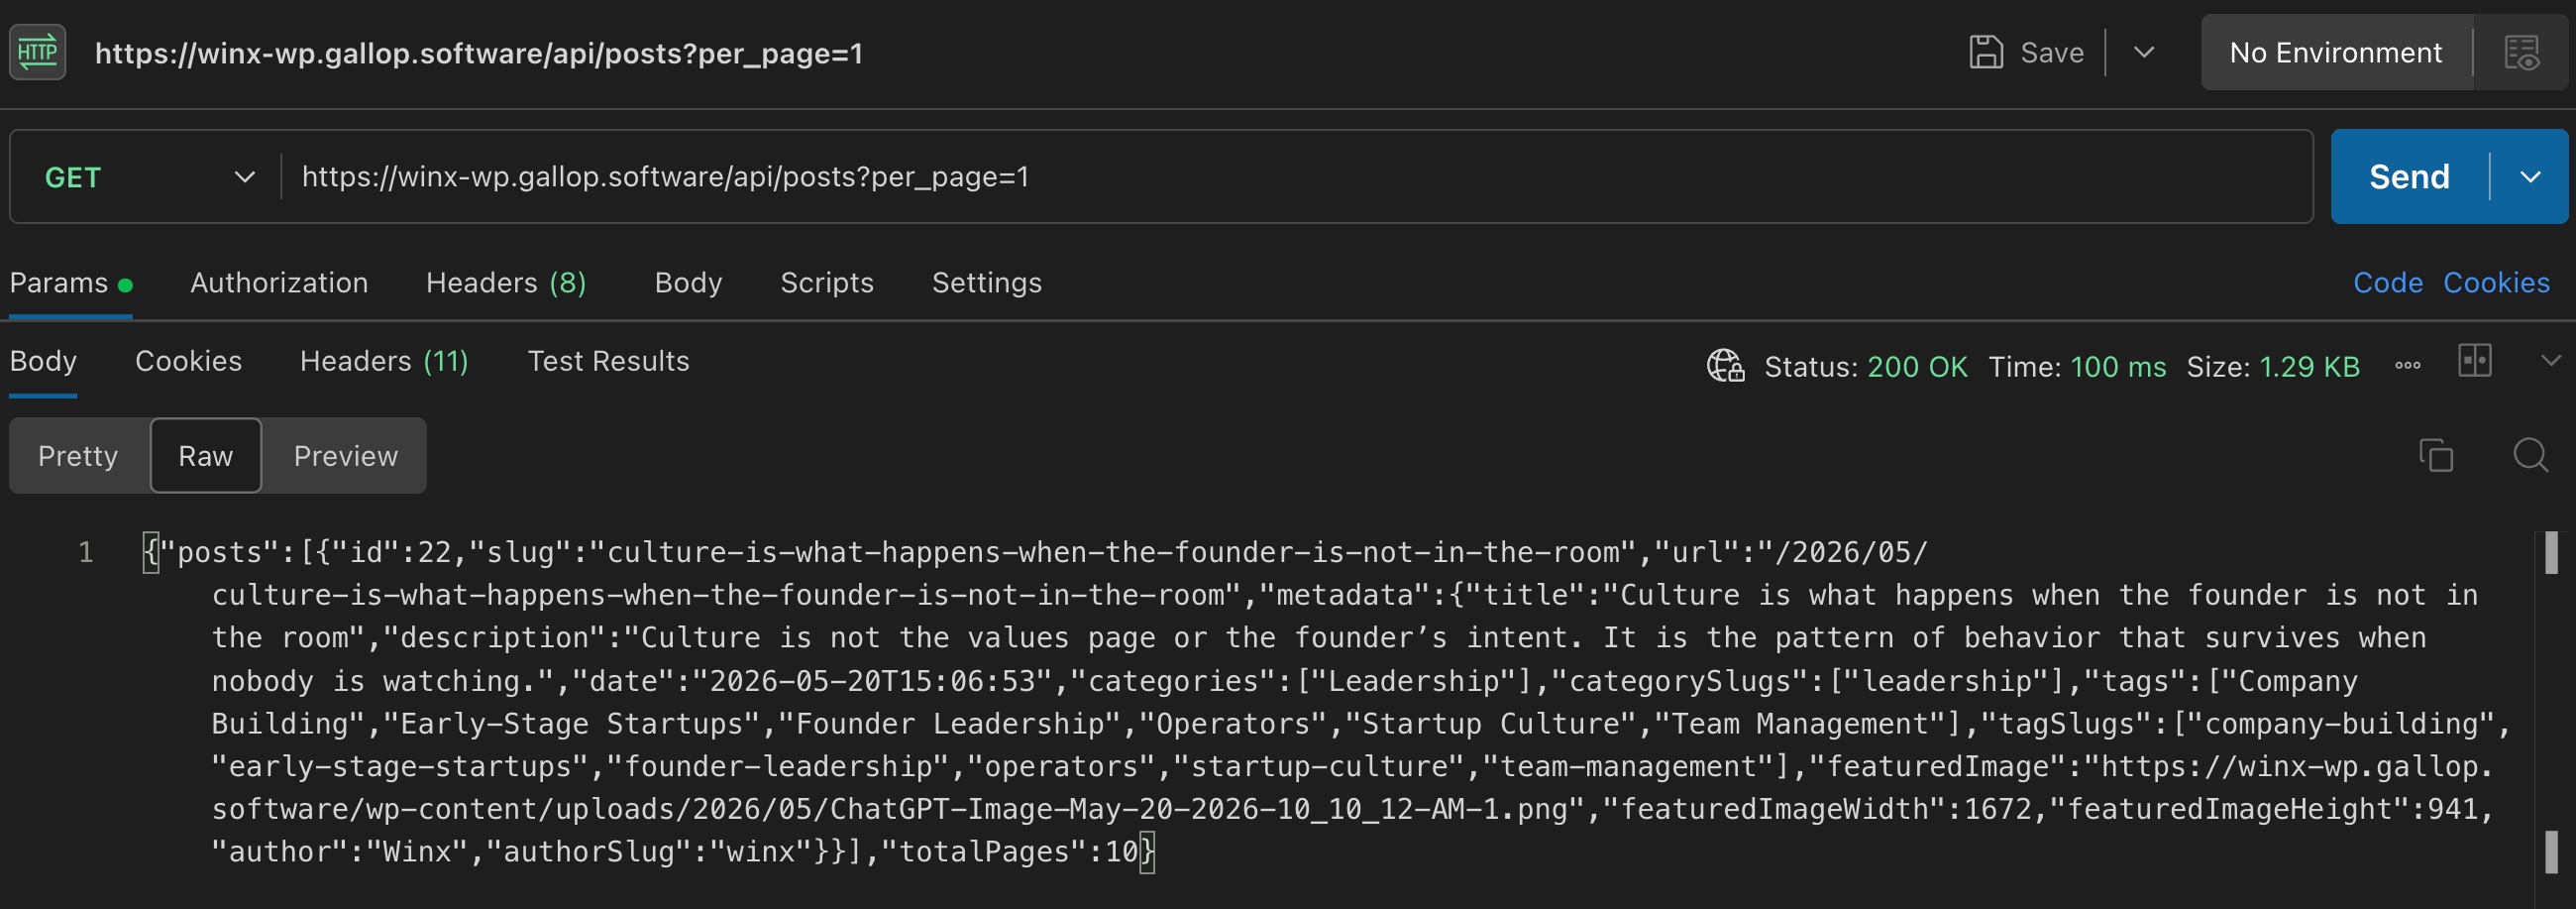2576x909 pixels.
Task: Open the response more options ellipsis
Action: [2407, 366]
